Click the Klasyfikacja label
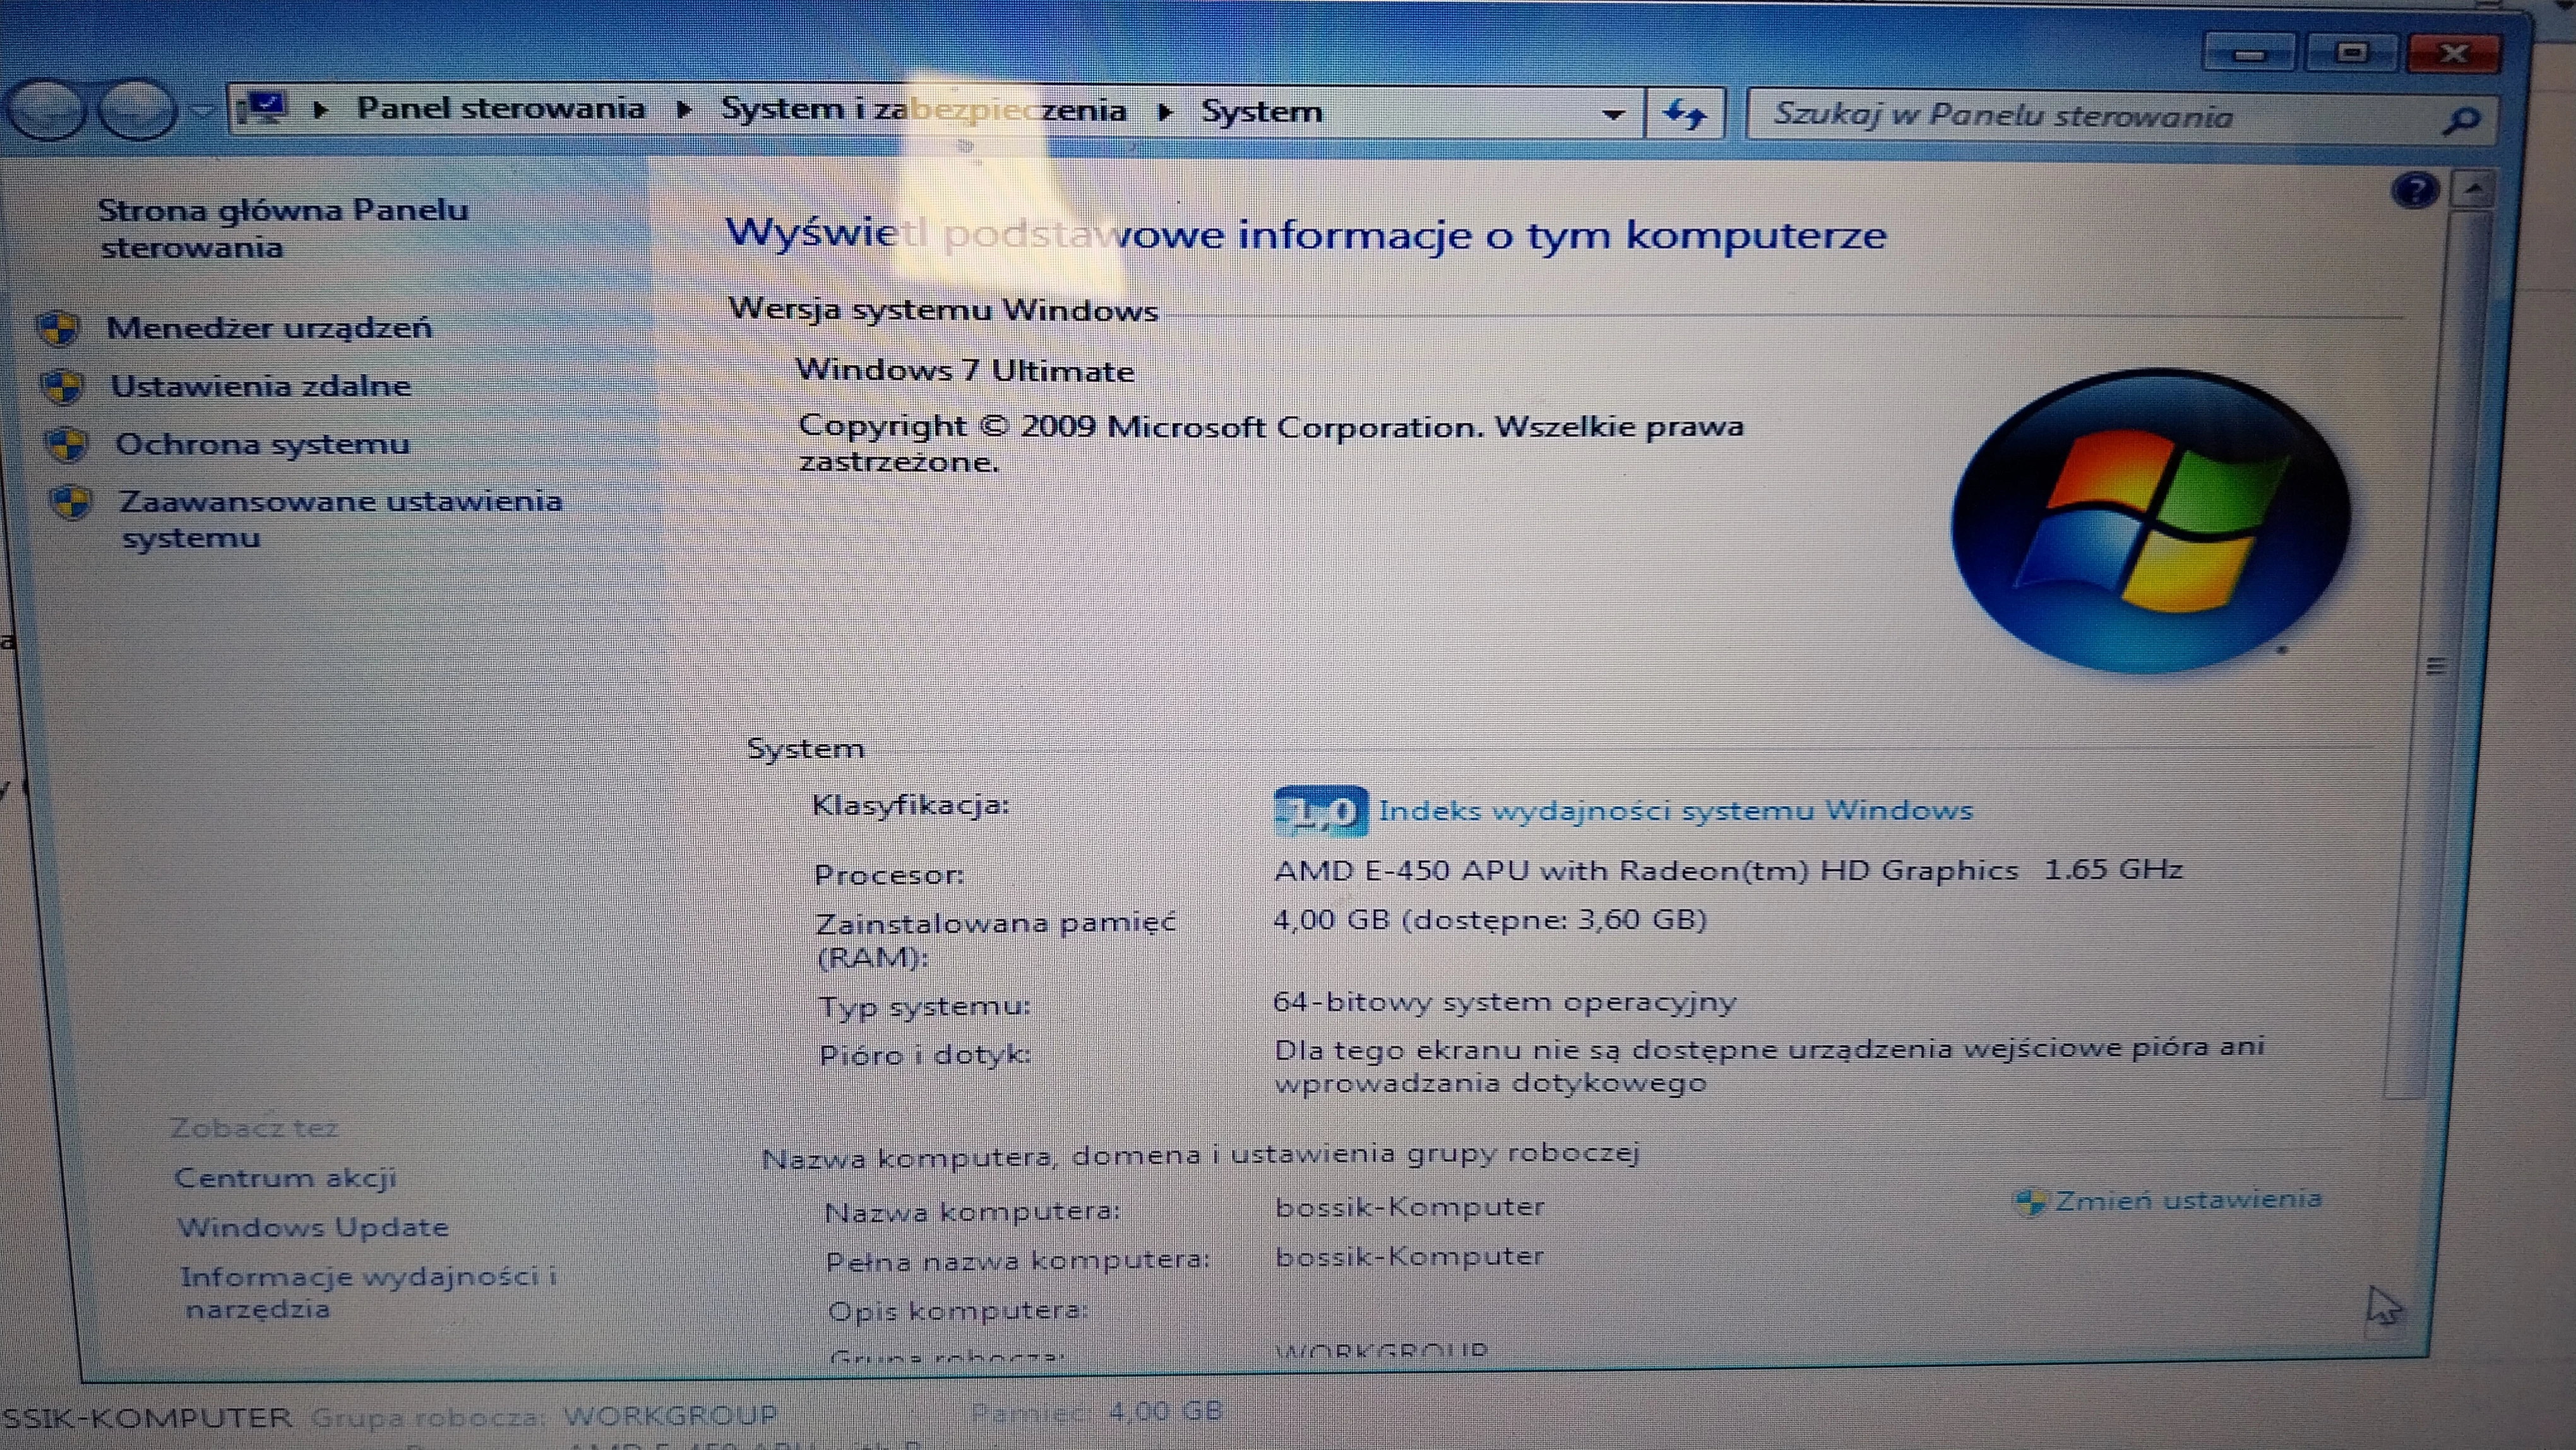The width and height of the screenshot is (2576, 1450). (x=910, y=804)
